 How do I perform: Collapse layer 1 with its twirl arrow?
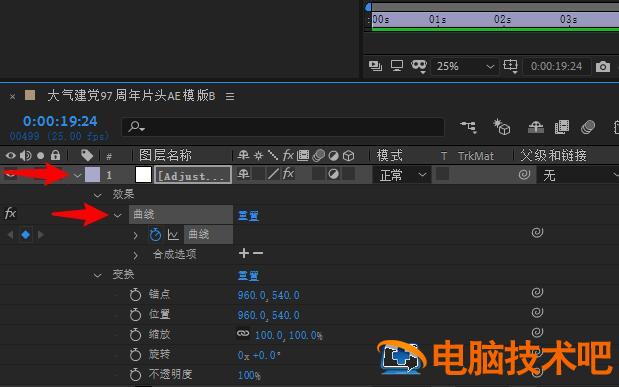point(78,175)
